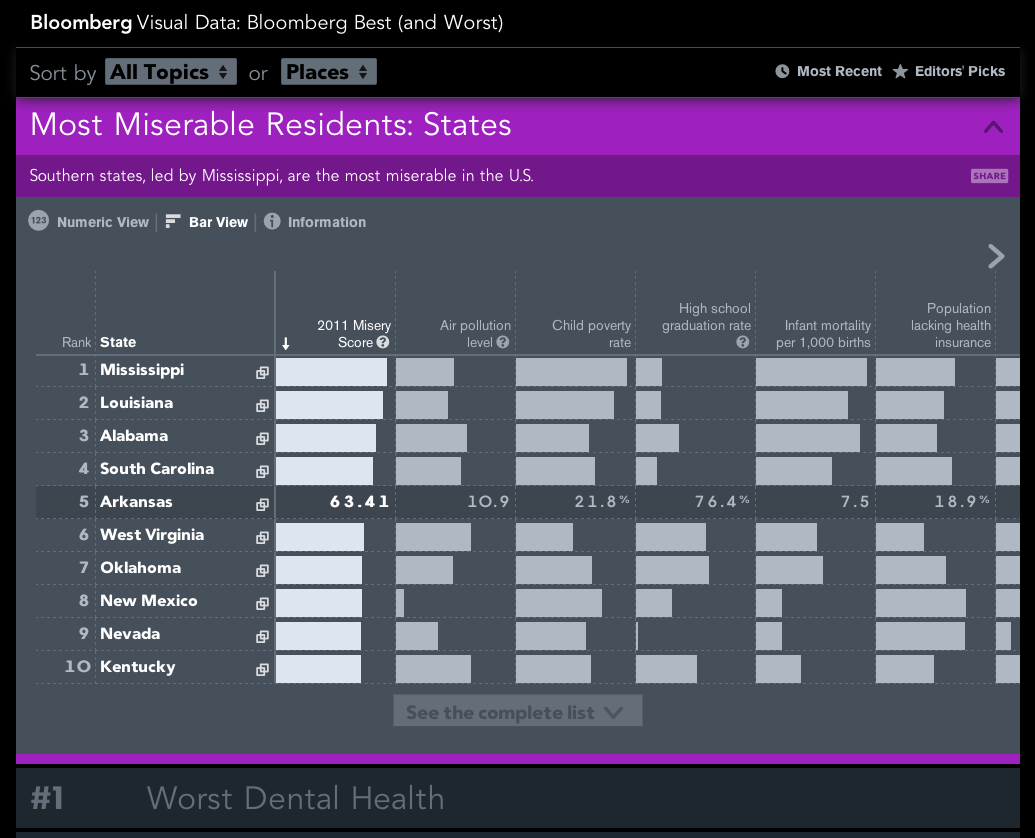Open detail icon for West Virginia row

(x=262, y=537)
